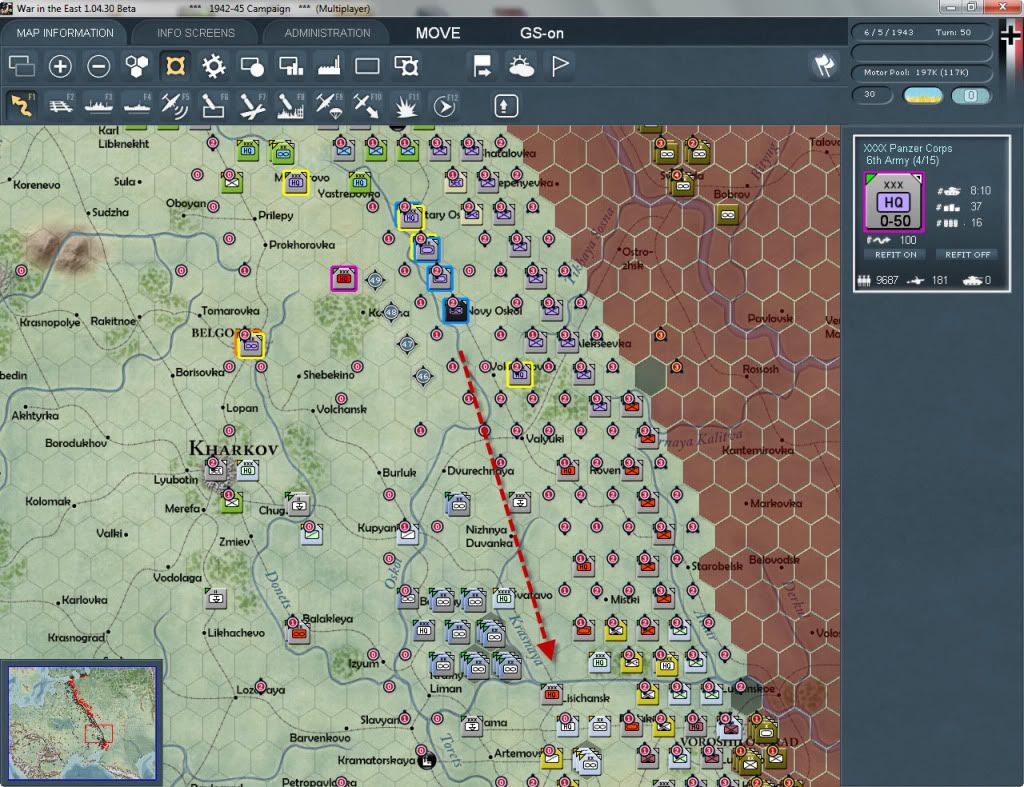Click the overlapping windows icon in the top toolbar
This screenshot has height=787, width=1024.
22,66
